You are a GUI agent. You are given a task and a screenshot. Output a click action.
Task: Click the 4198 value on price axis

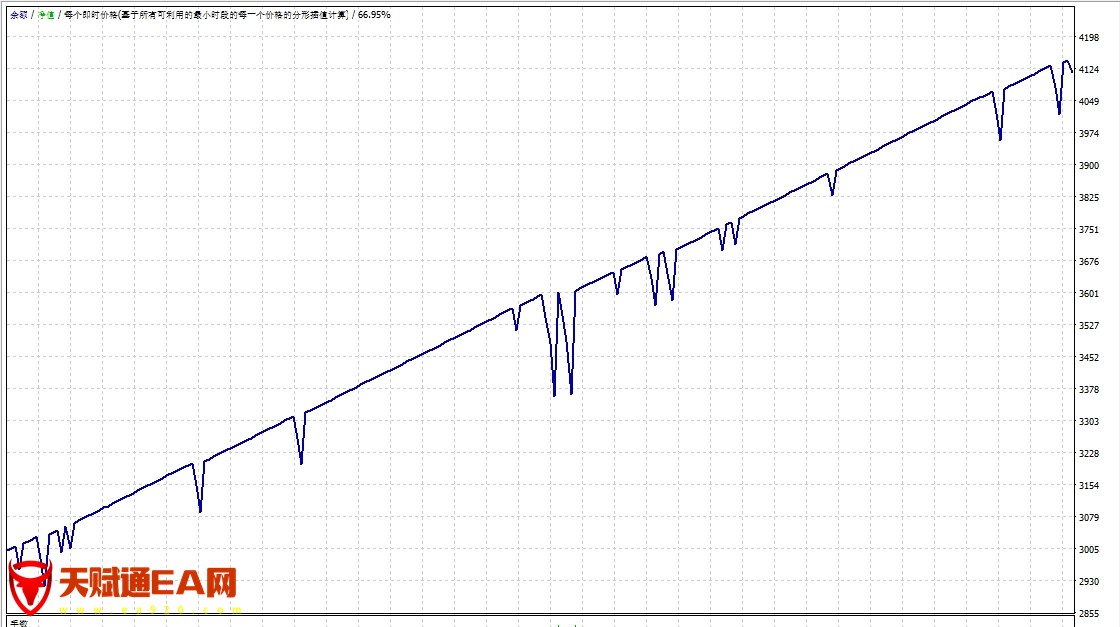pos(1089,38)
